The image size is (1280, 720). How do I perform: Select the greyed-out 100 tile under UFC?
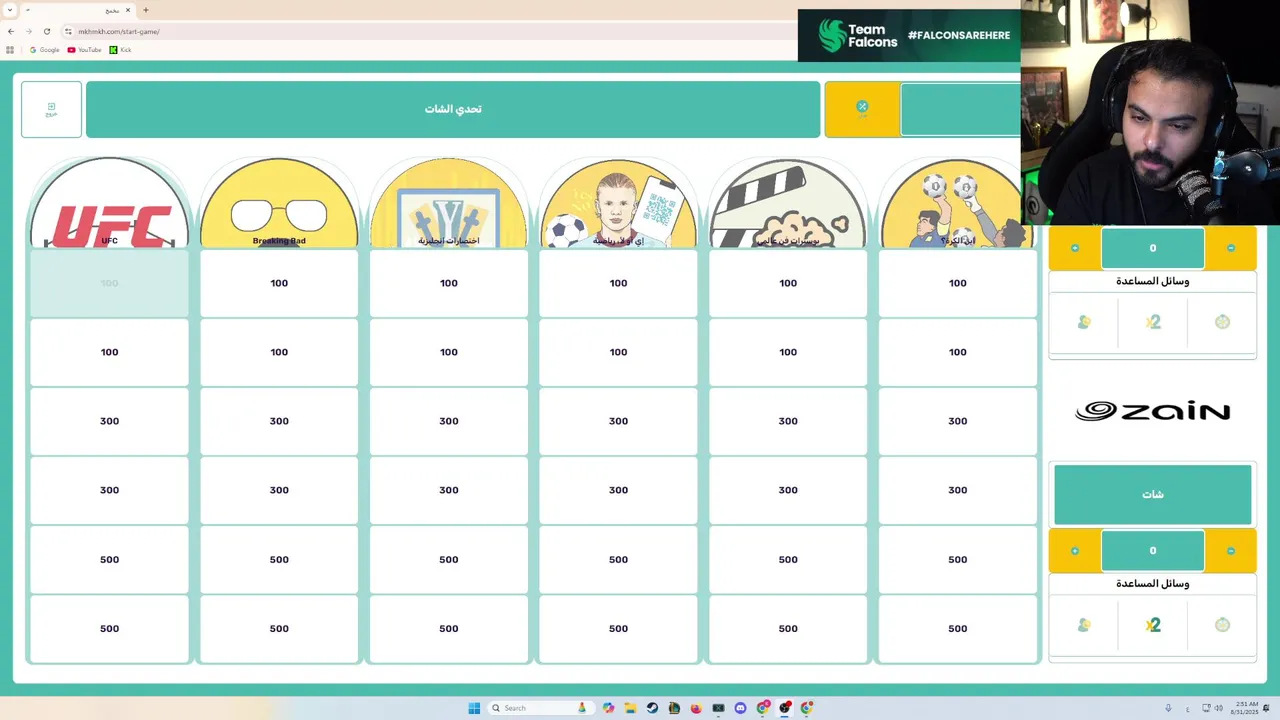[x=109, y=283]
